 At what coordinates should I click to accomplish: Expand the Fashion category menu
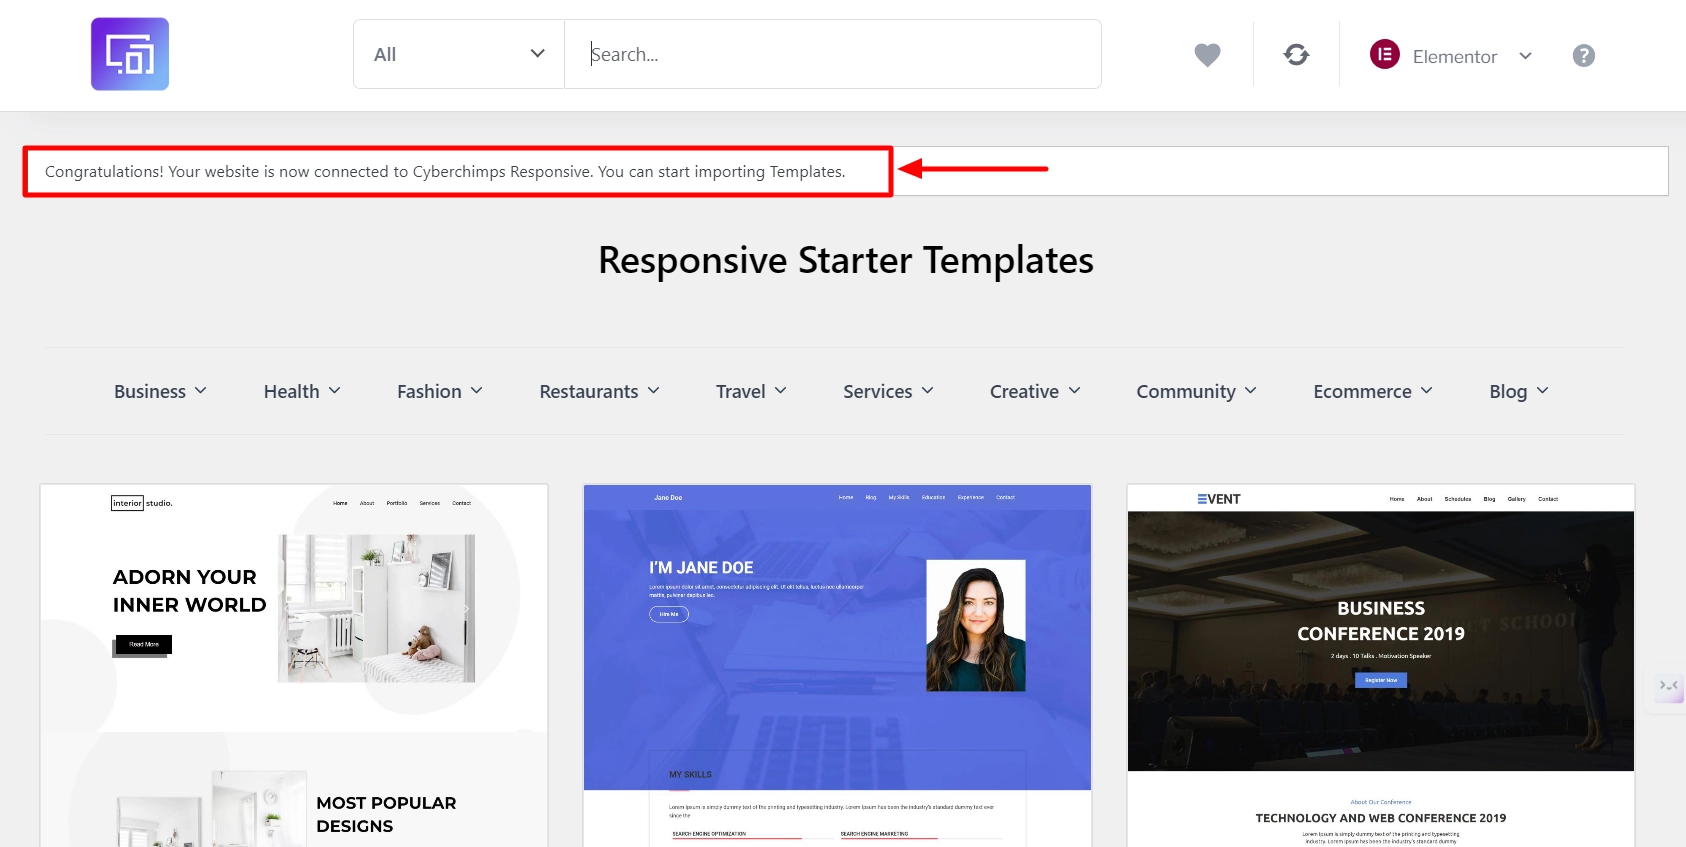tap(440, 391)
